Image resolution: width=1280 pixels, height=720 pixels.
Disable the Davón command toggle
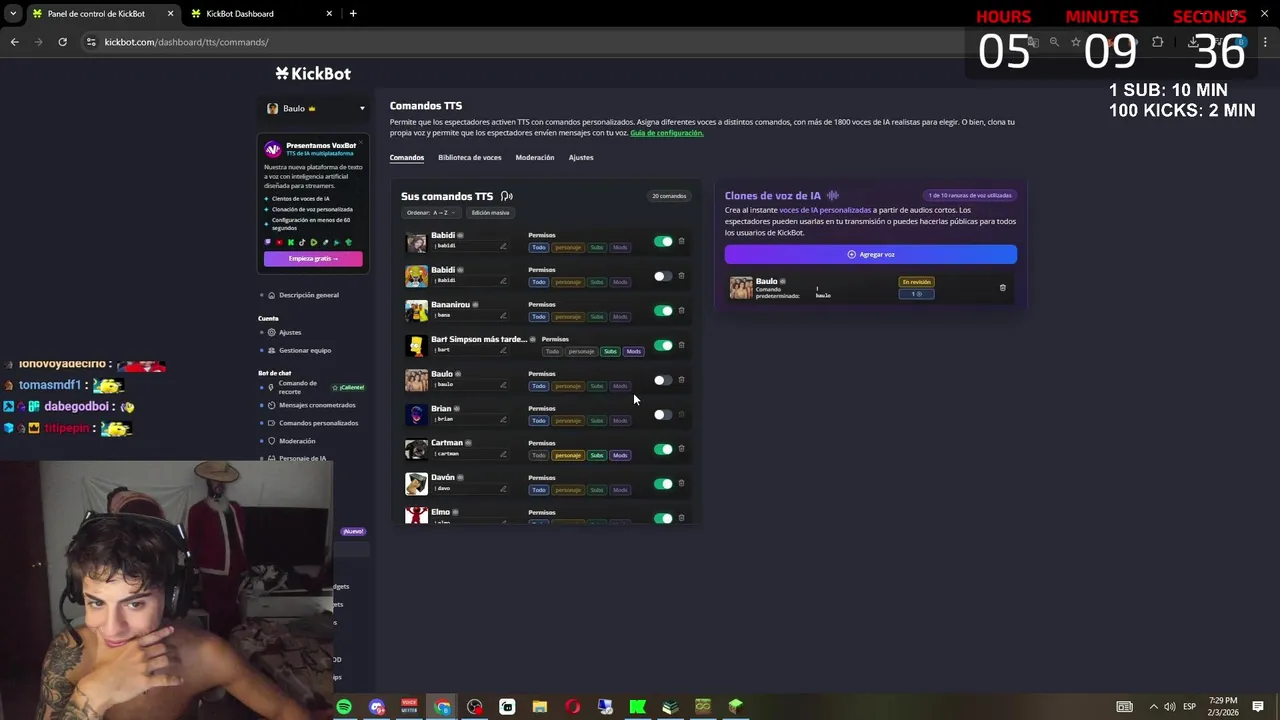coord(663,483)
